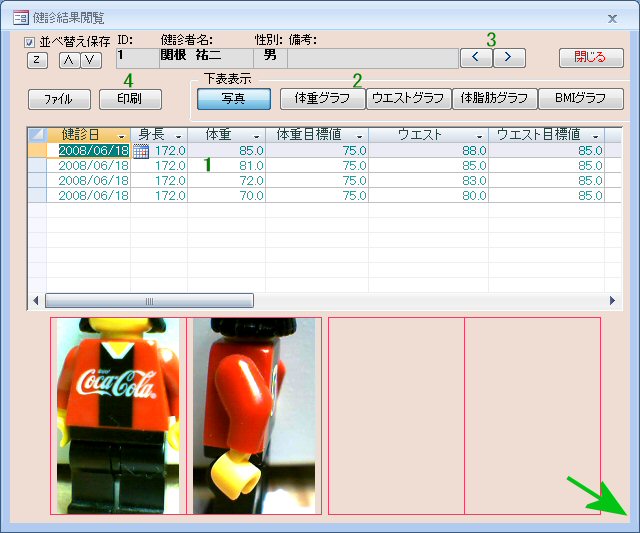Image resolution: width=640 pixels, height=533 pixels.
Task: Click the 88.0 waist cell
Action: pos(429,151)
